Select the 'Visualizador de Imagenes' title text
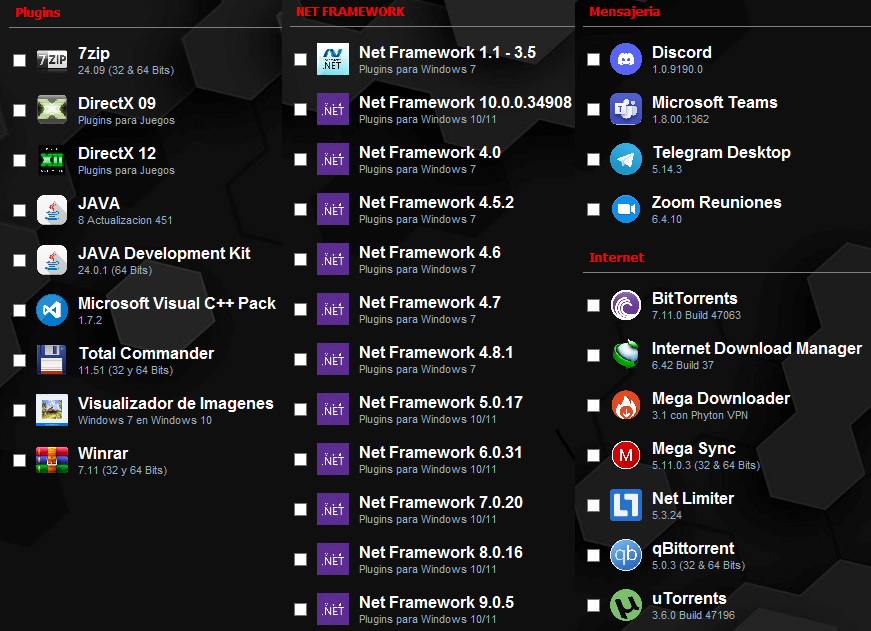This screenshot has height=631, width=871. pos(176,403)
